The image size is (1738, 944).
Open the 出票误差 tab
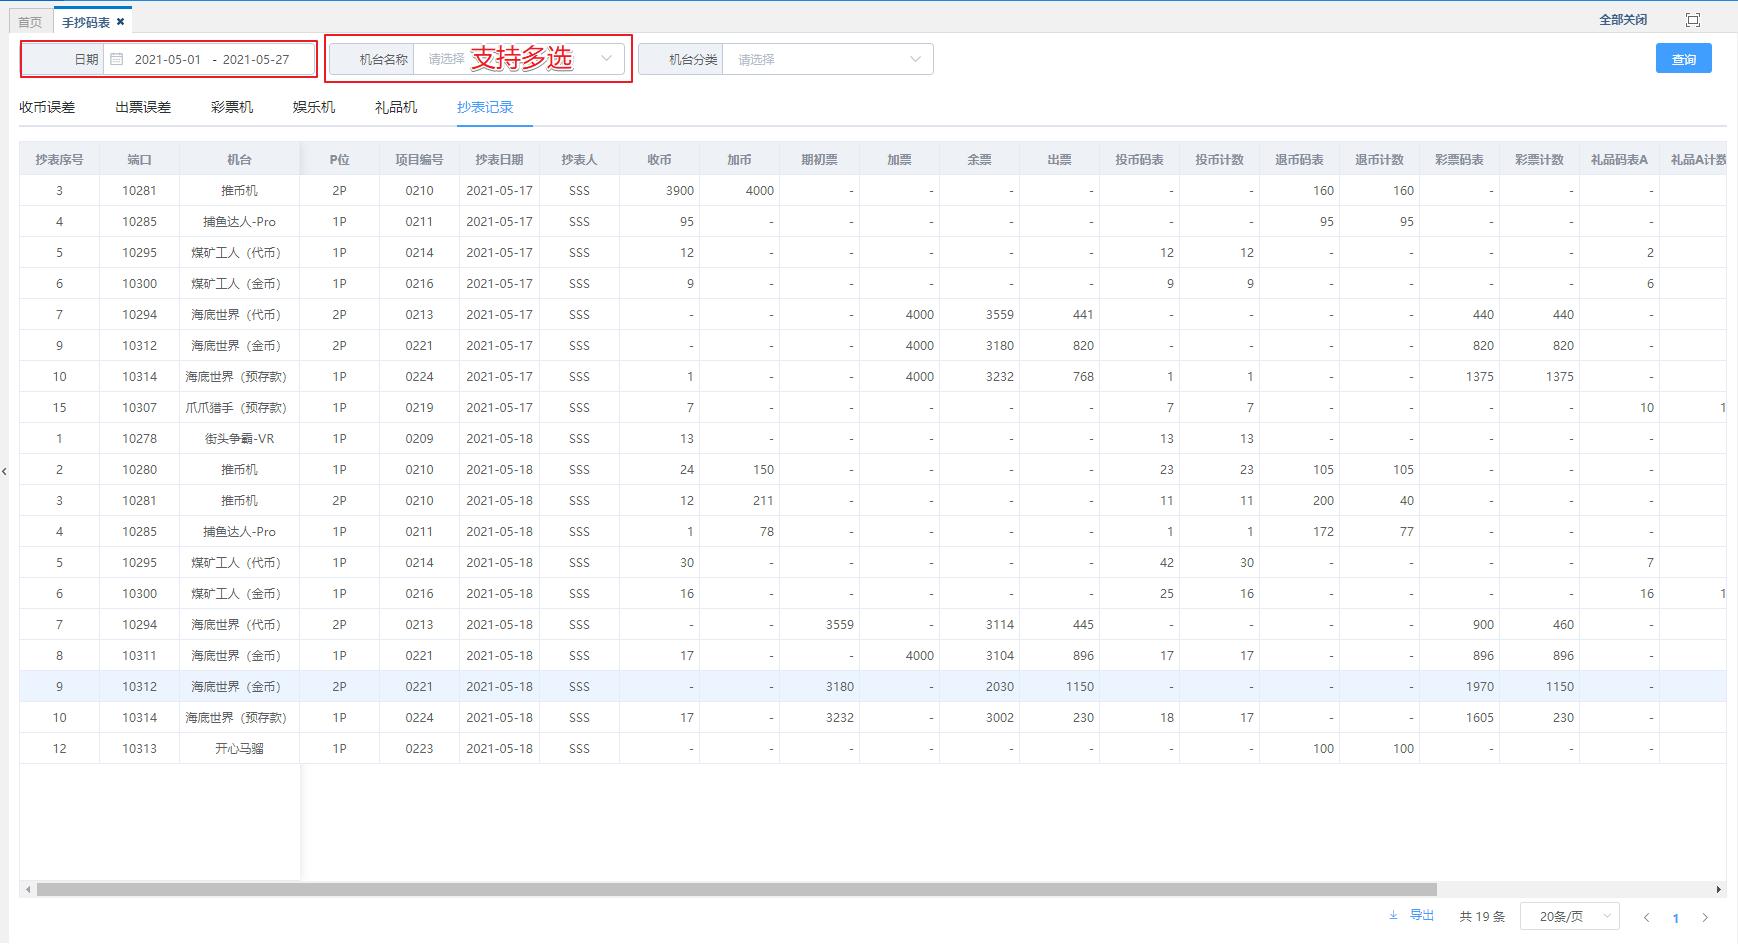[x=143, y=107]
